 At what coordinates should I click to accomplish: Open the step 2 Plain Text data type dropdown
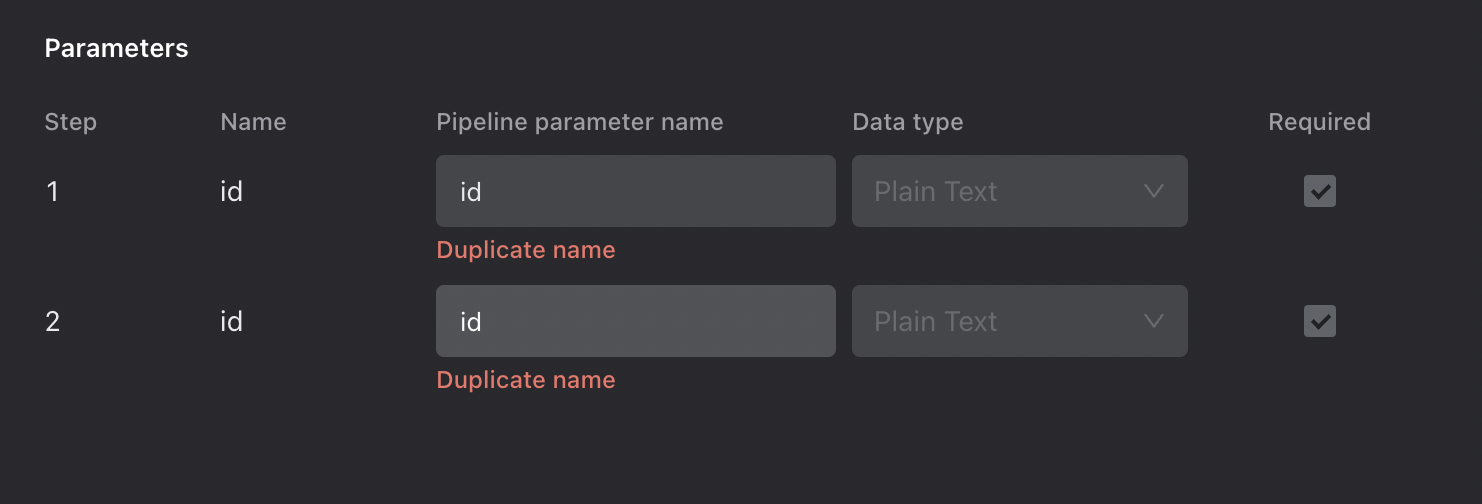(x=1019, y=321)
